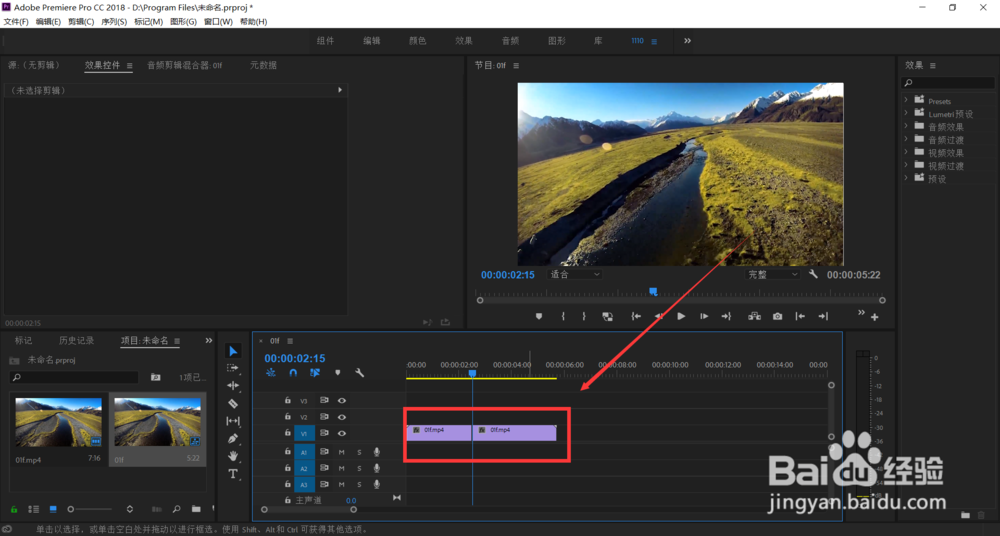Screen dimensions: 1000x536
Task: Select the Selection arrow tool
Action: coord(233,351)
